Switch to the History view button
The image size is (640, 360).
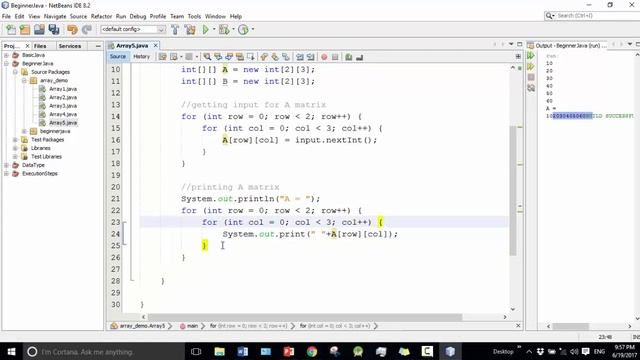141,57
